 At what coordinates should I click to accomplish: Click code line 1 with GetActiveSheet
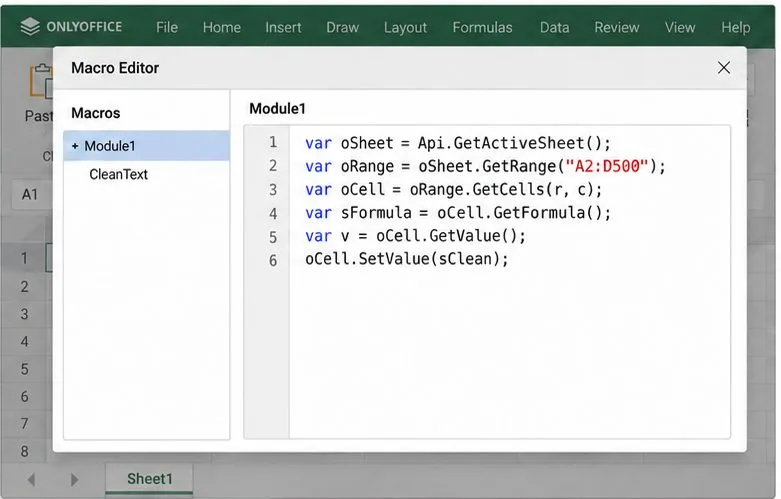click(458, 143)
